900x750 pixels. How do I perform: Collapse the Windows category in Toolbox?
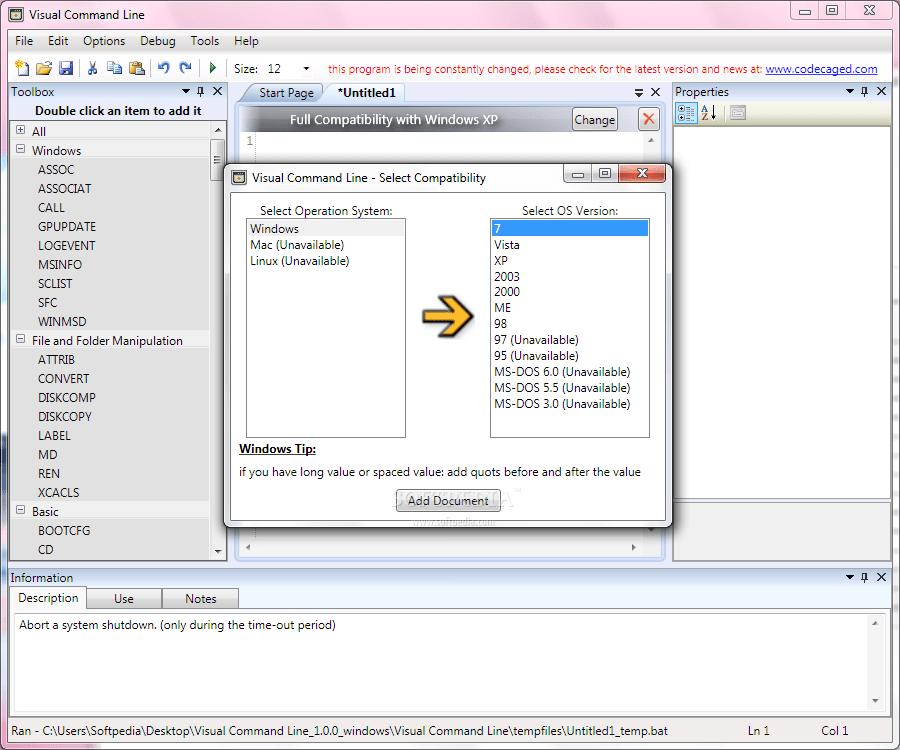tap(21, 149)
